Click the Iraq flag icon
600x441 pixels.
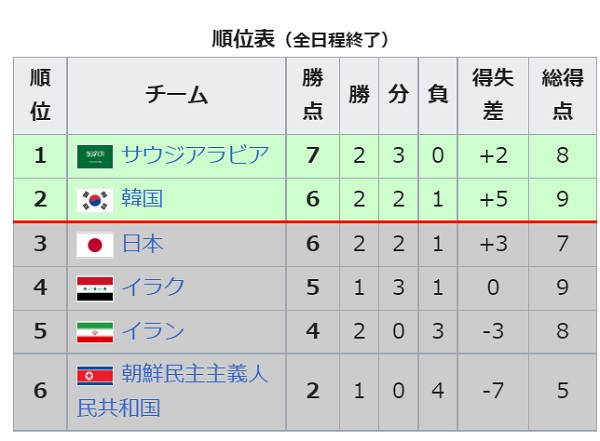click(x=95, y=289)
